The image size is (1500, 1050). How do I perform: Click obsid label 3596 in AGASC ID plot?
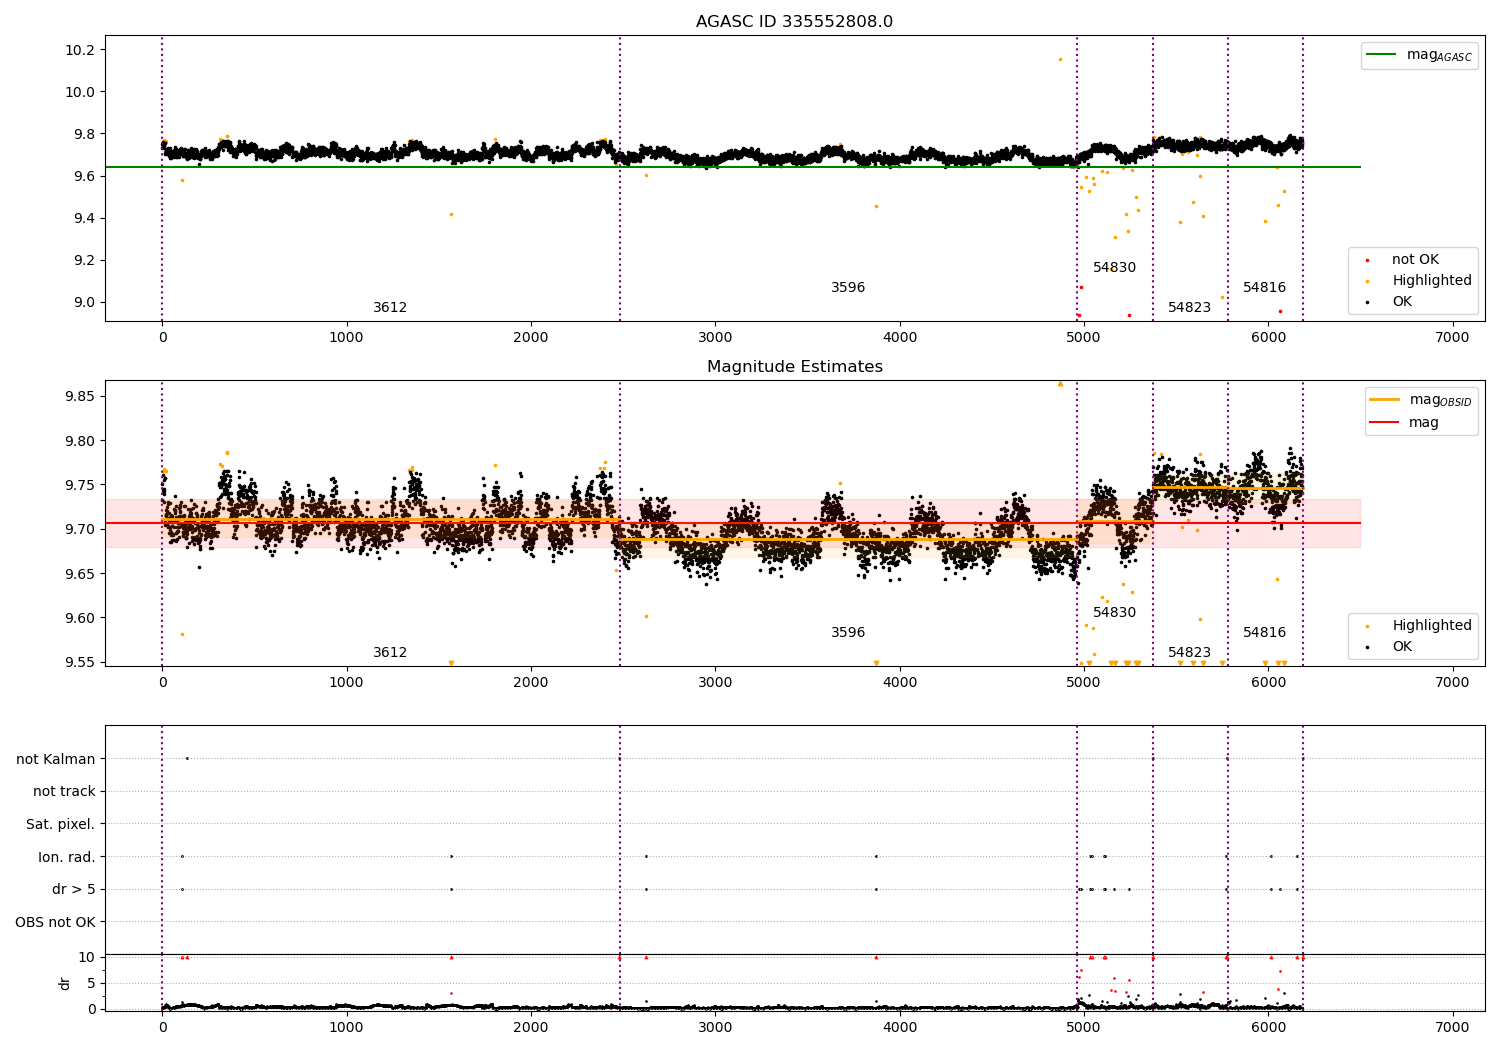(848, 288)
